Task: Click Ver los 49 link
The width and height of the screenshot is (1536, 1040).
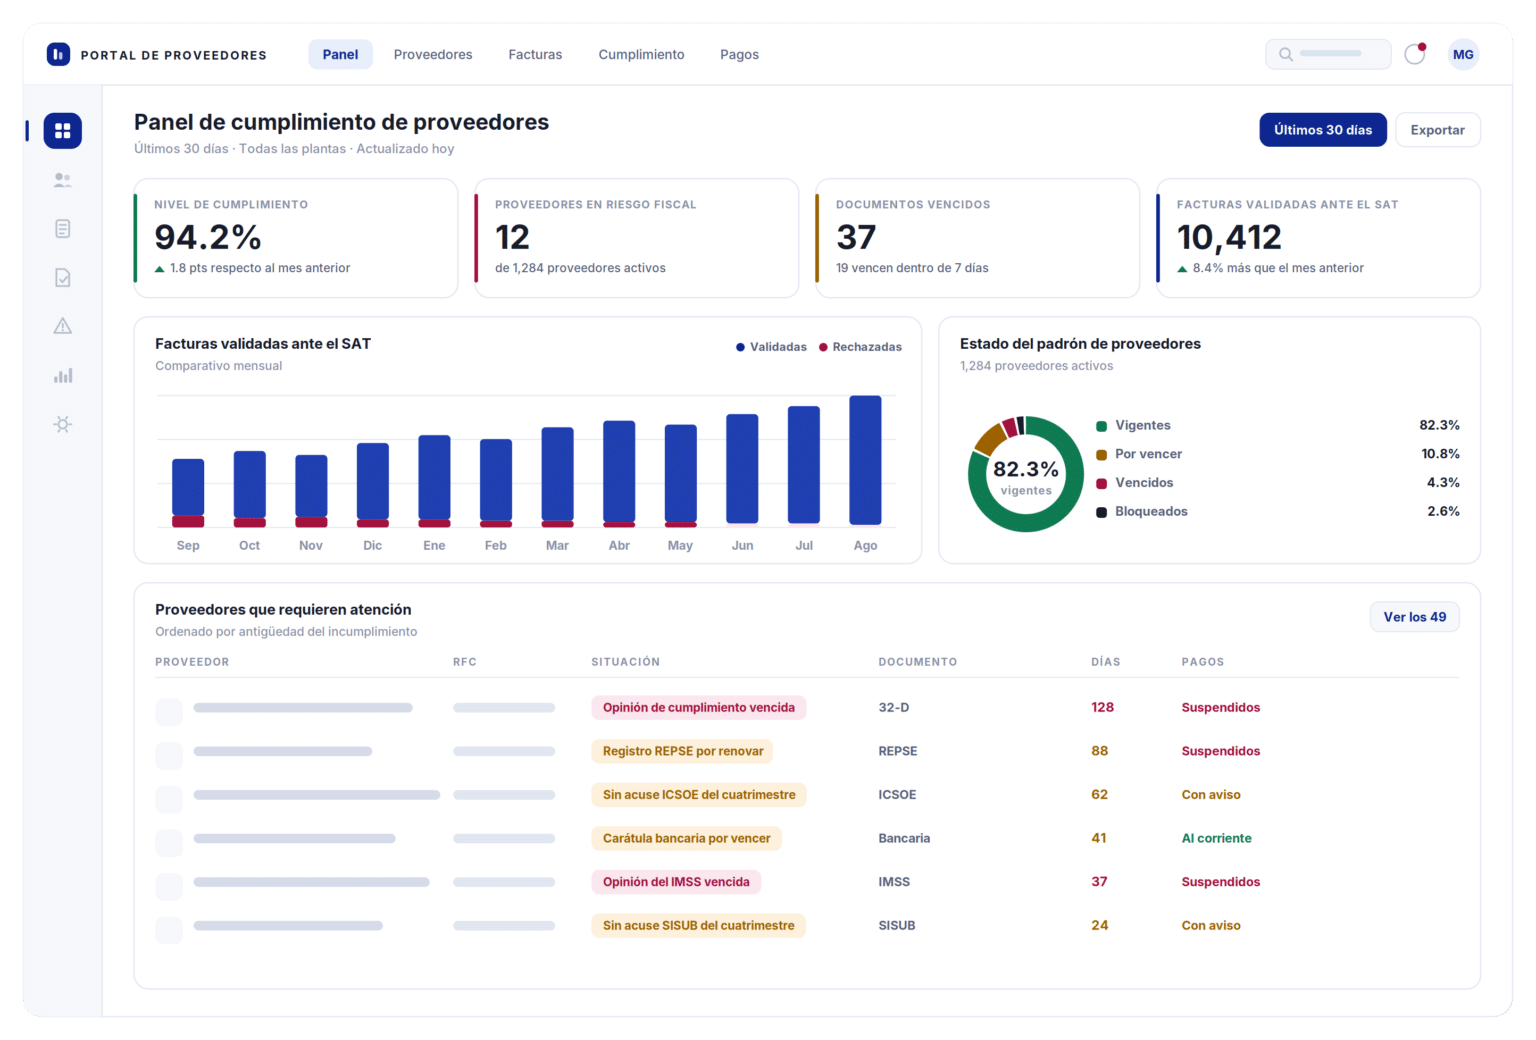Action: tap(1414, 617)
